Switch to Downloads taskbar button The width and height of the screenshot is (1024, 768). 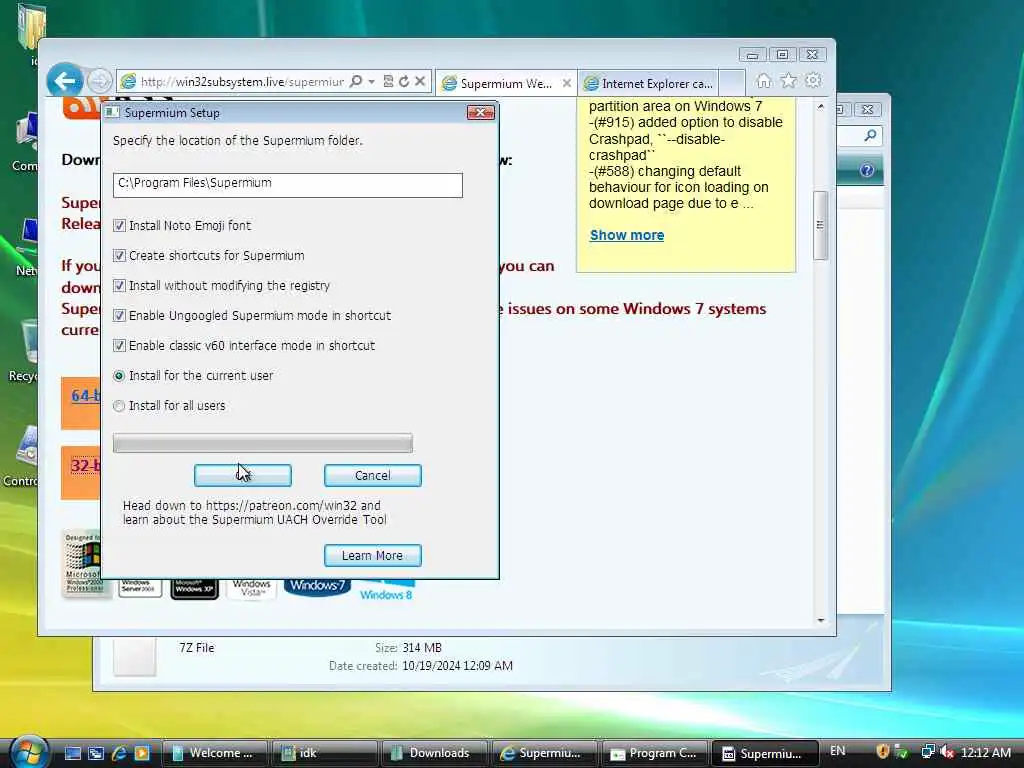[435, 754]
